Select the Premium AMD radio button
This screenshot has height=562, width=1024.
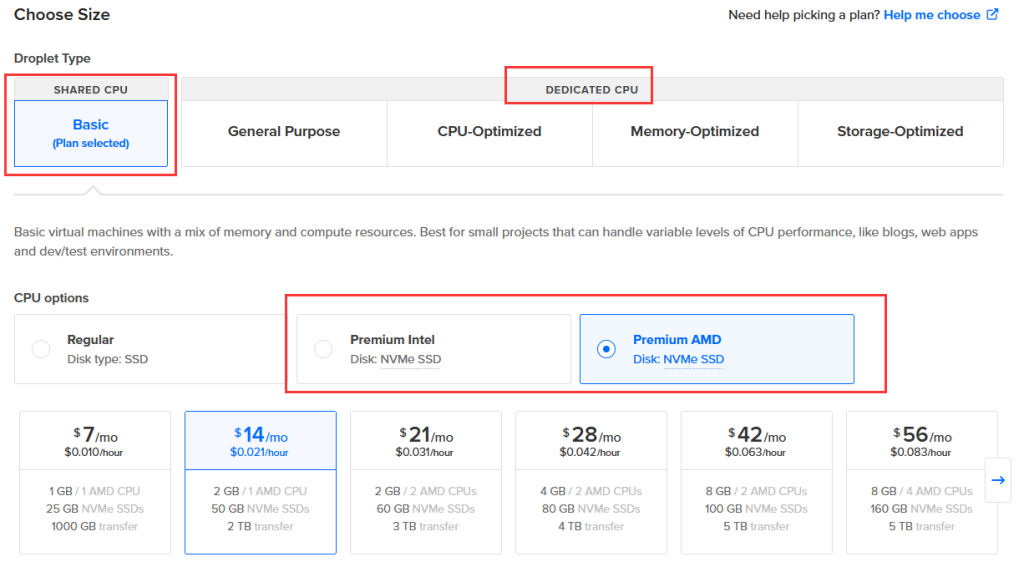[x=606, y=349]
